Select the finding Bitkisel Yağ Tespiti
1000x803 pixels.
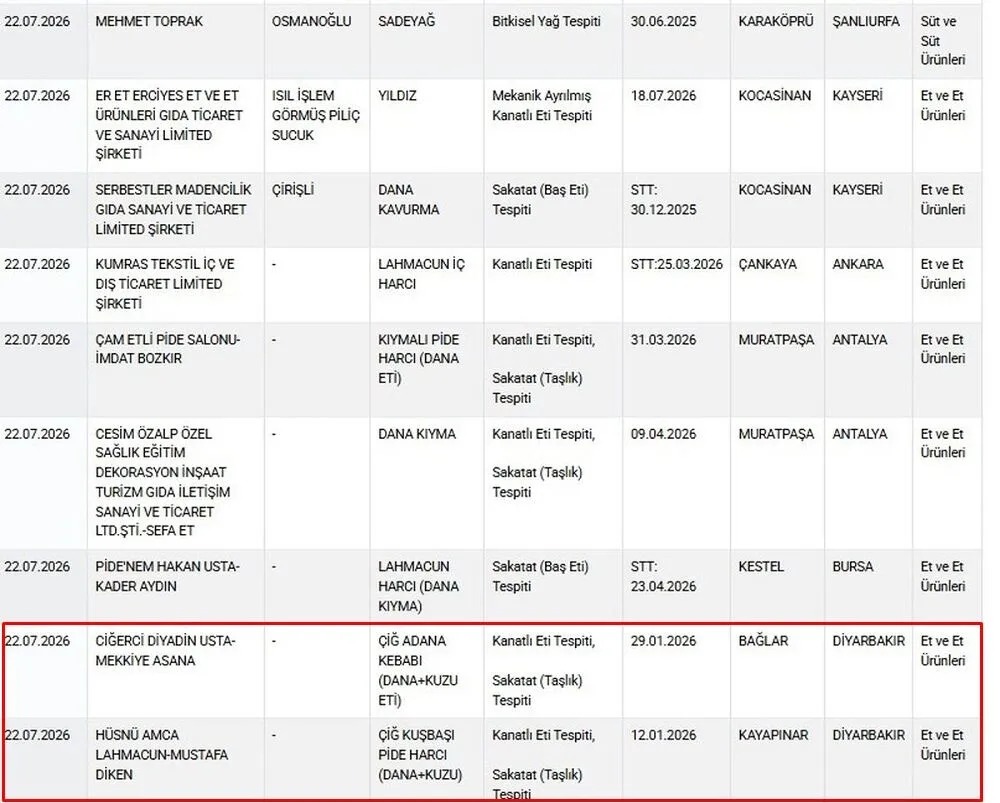(x=546, y=22)
